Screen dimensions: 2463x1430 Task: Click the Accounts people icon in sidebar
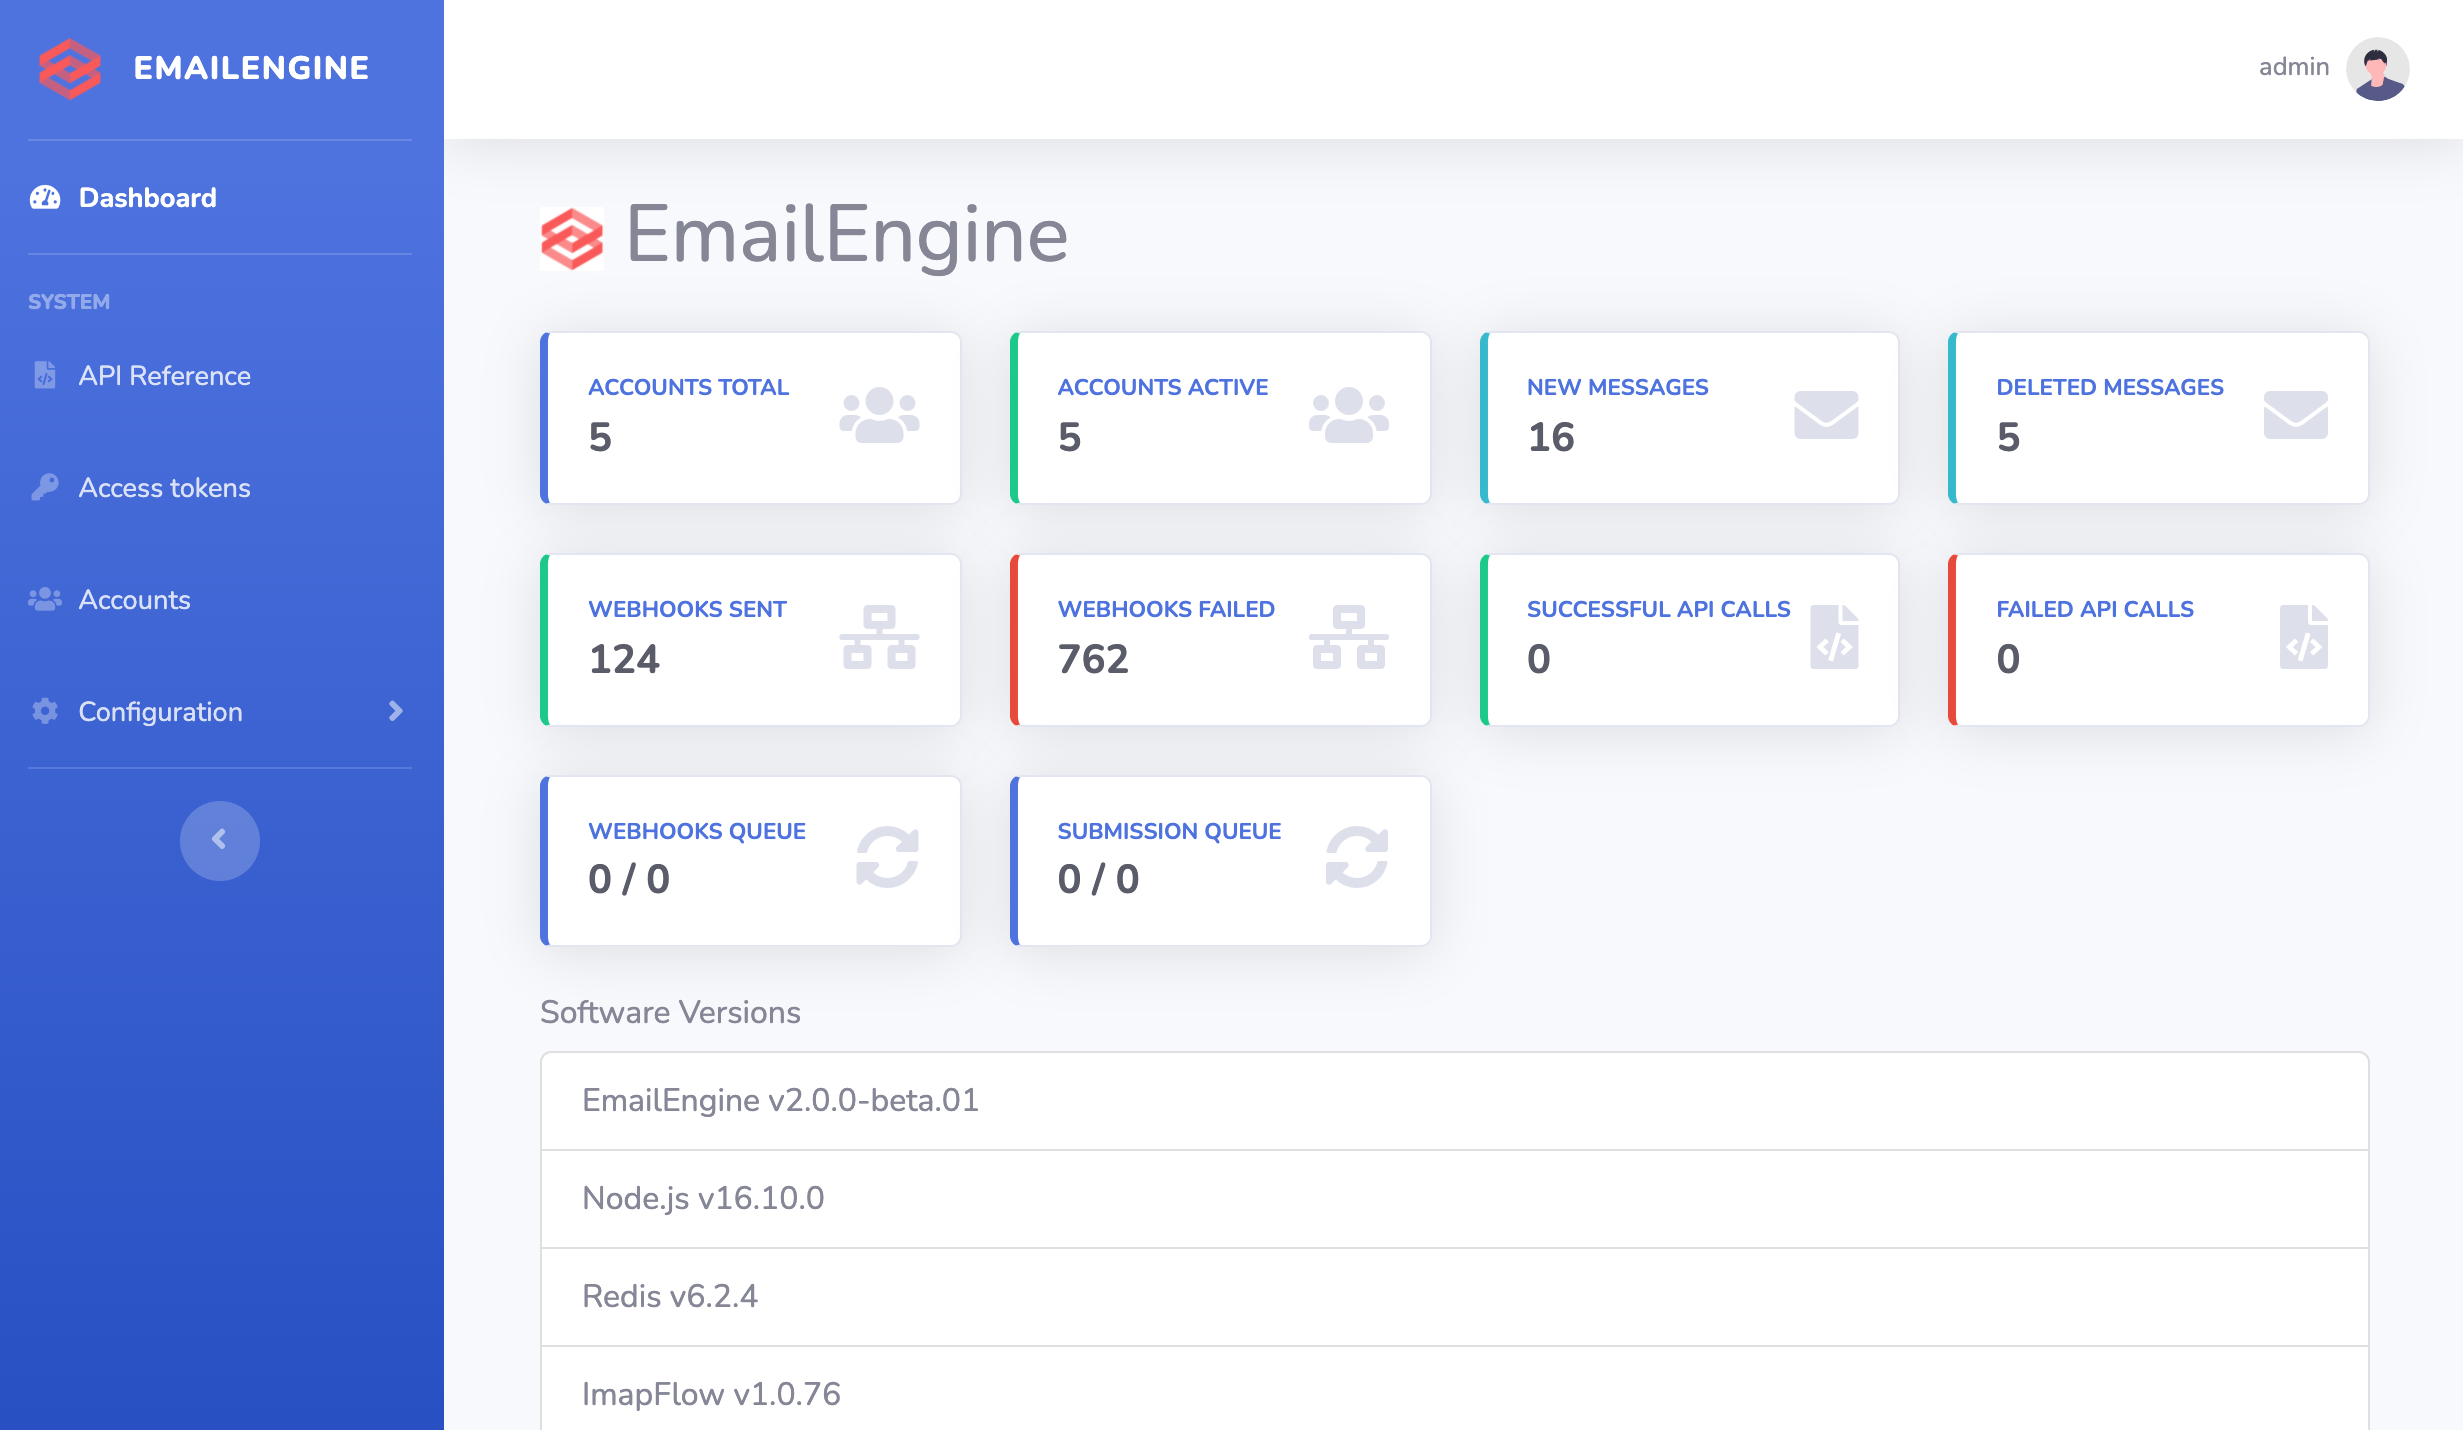coord(45,599)
